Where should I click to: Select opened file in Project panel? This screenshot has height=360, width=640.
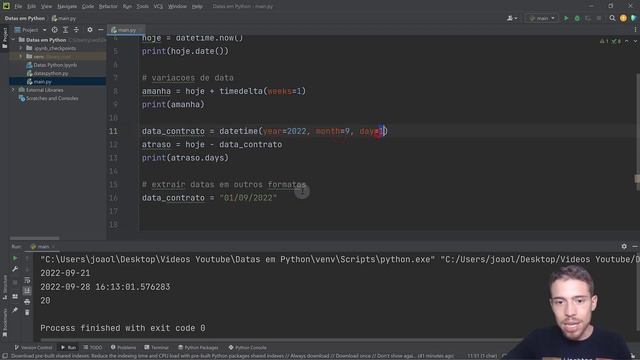click(x=54, y=30)
